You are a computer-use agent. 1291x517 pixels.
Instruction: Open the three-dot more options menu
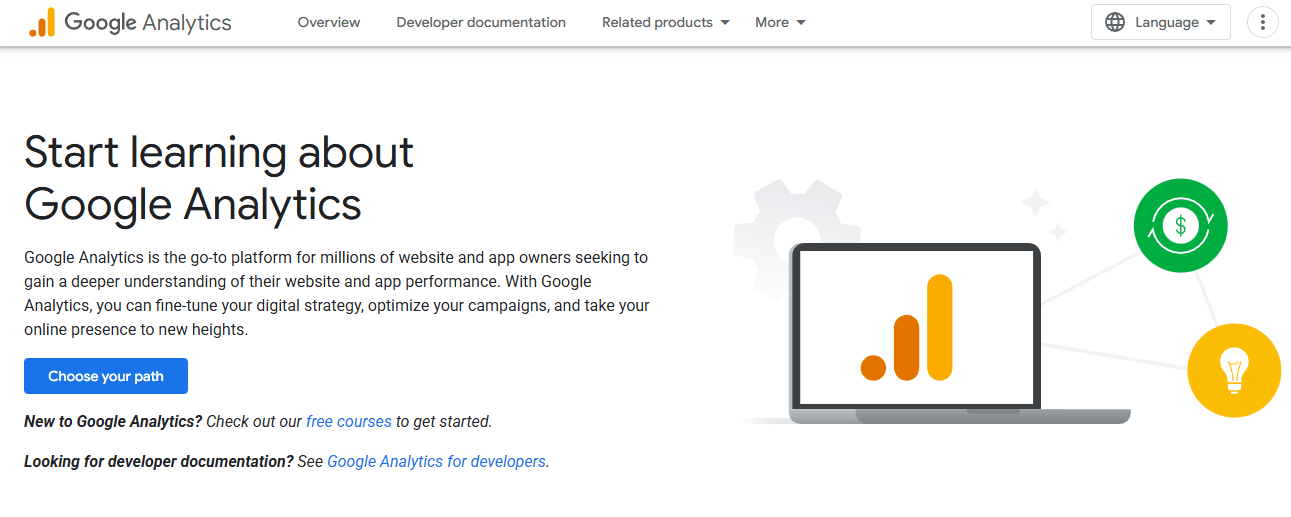click(1263, 22)
